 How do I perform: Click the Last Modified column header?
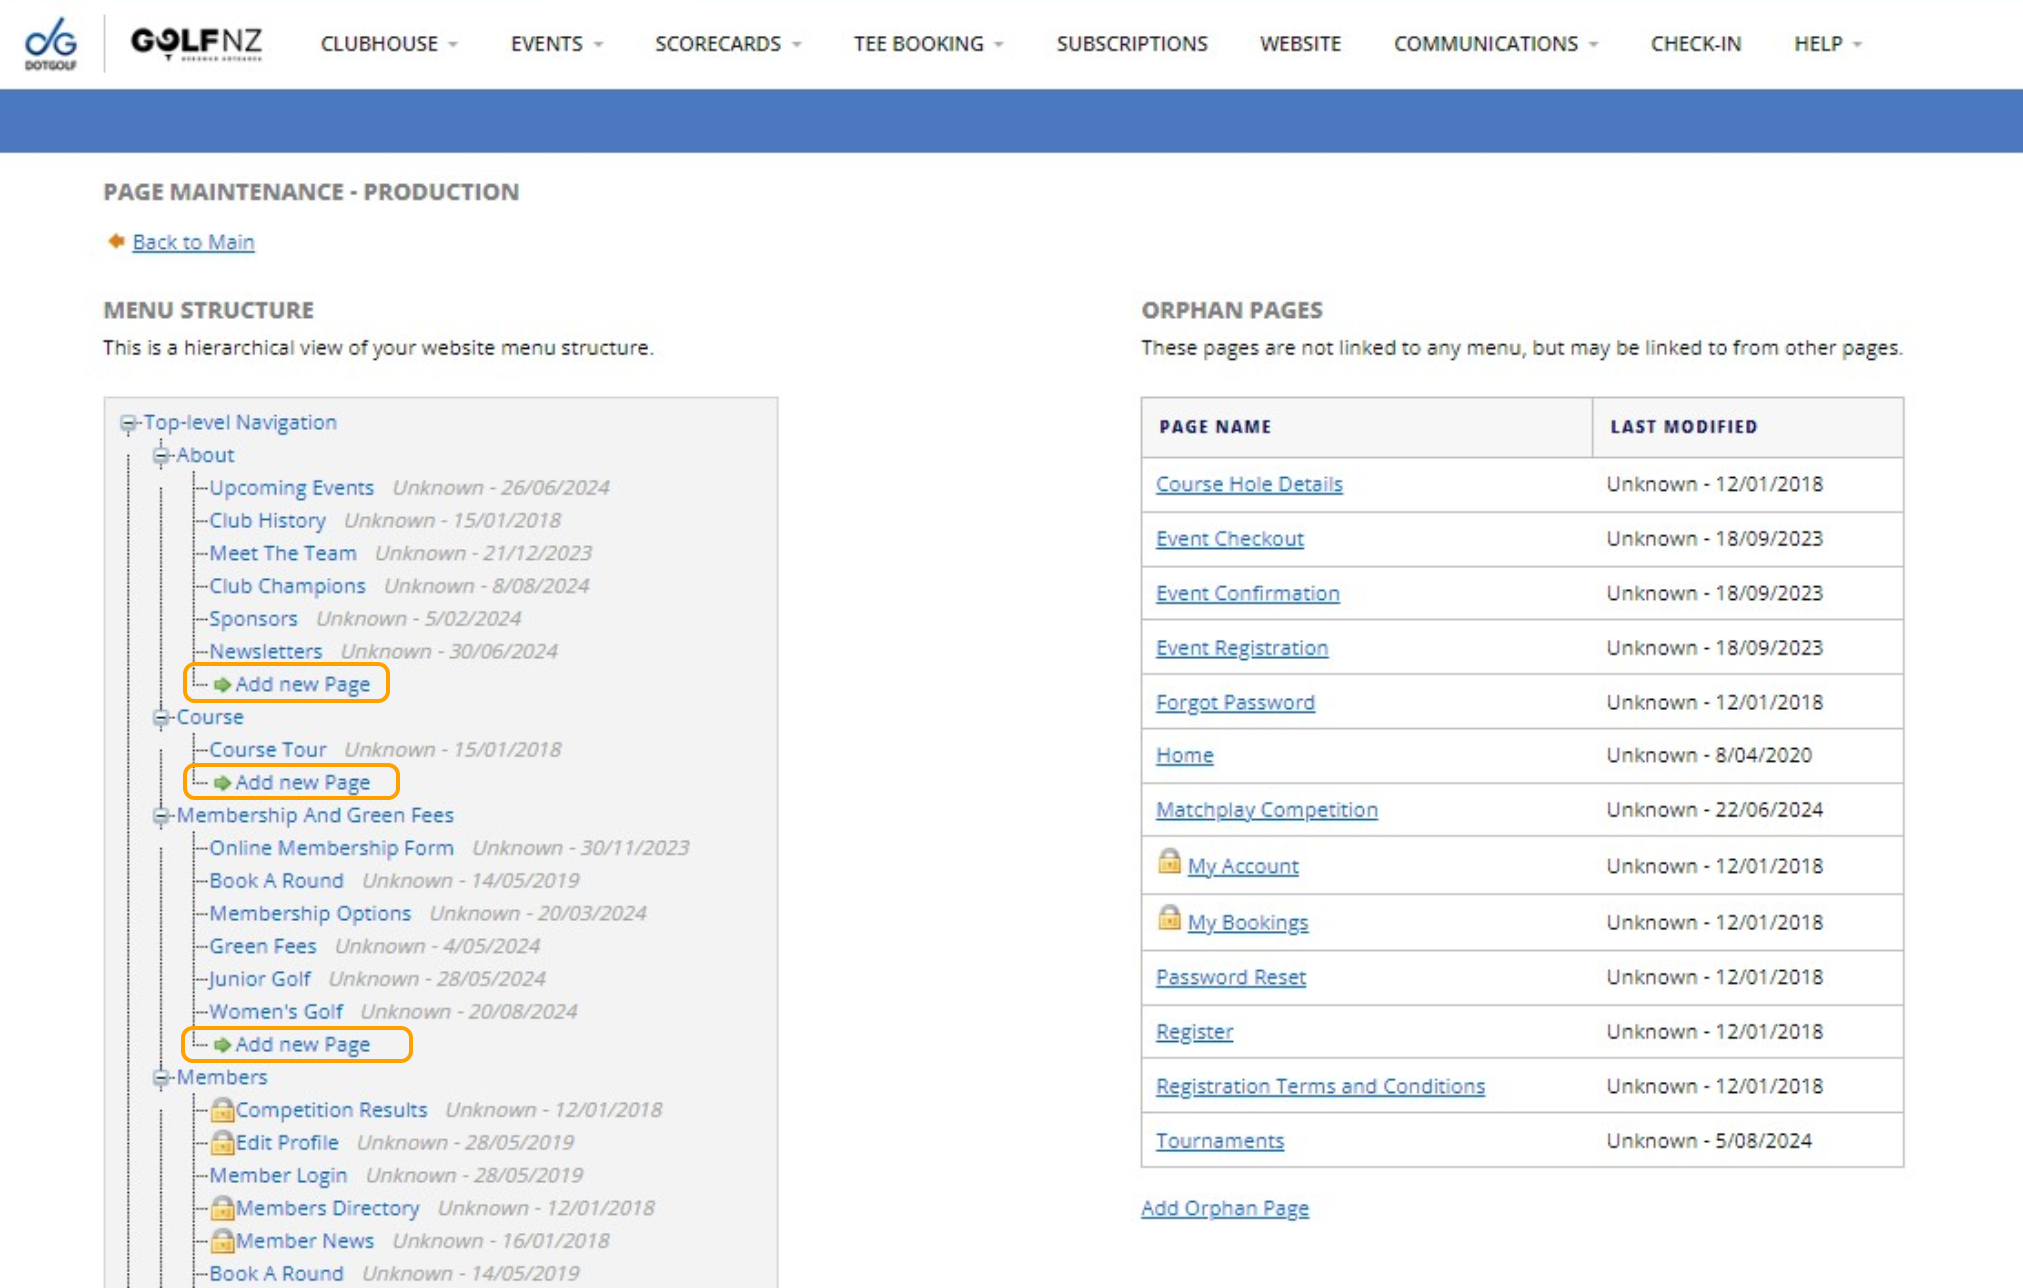[1683, 427]
